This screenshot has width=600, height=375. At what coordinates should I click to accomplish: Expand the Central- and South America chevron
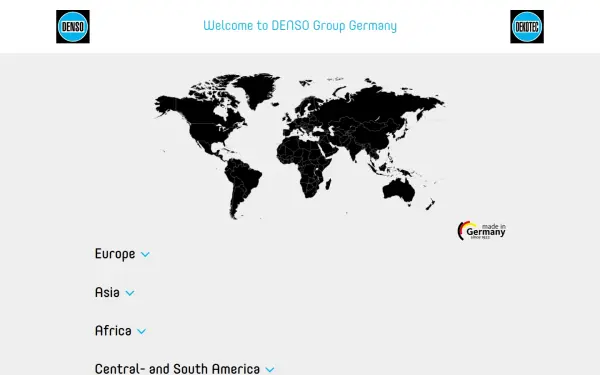pos(270,370)
